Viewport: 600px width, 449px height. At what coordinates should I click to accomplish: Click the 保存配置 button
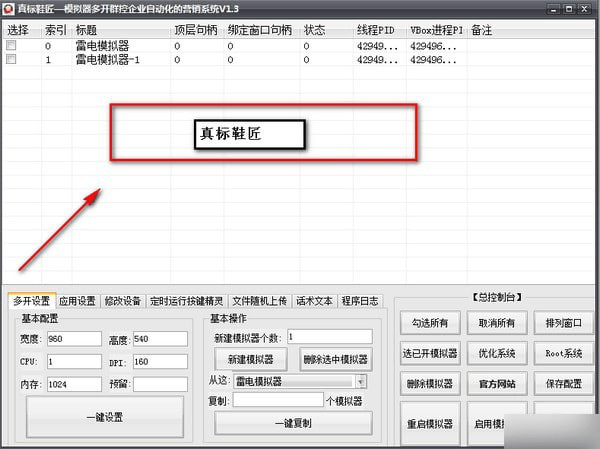point(564,384)
